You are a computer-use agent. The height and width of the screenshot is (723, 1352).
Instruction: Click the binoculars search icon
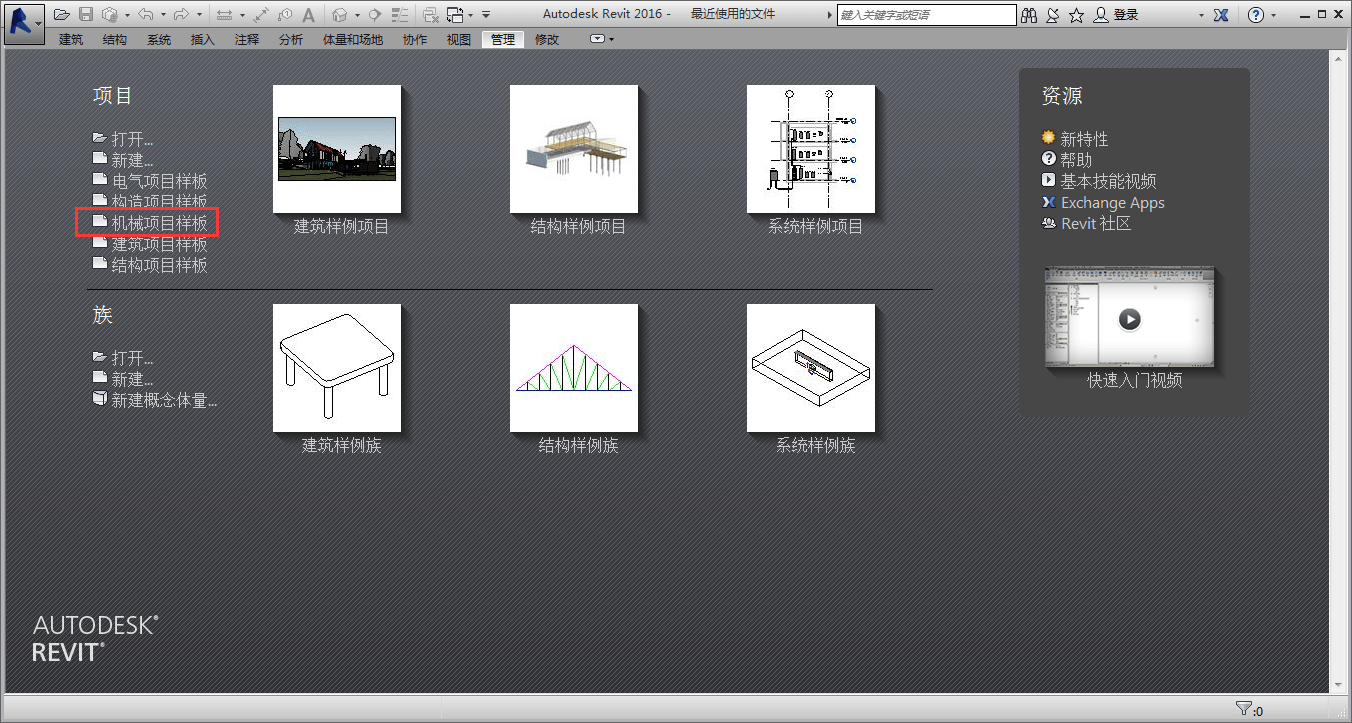tap(1029, 15)
